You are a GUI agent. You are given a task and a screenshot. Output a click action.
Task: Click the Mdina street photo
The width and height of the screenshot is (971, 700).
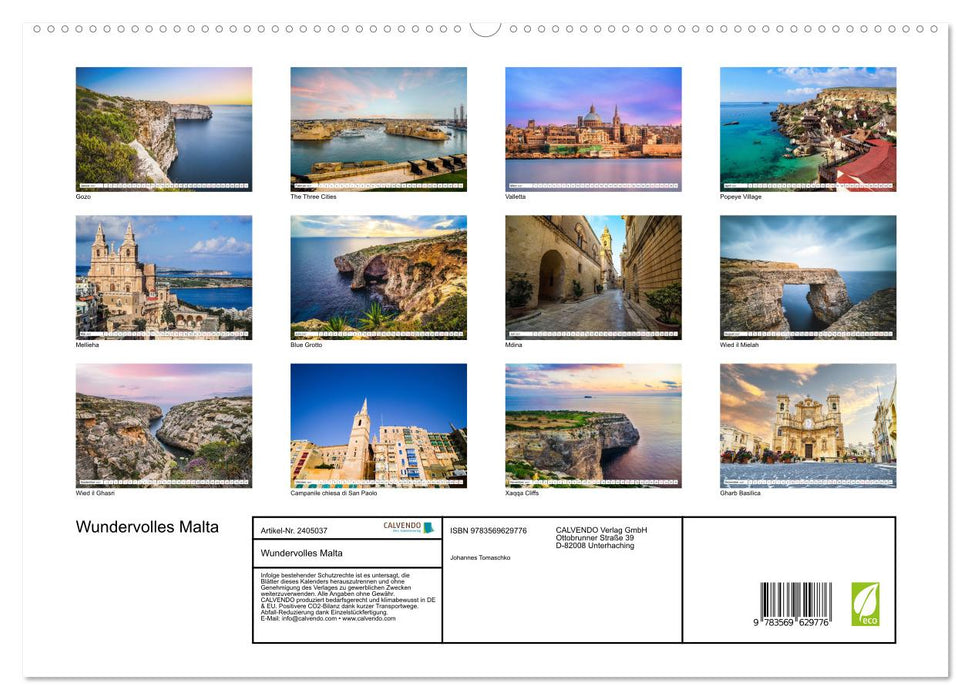pos(593,277)
